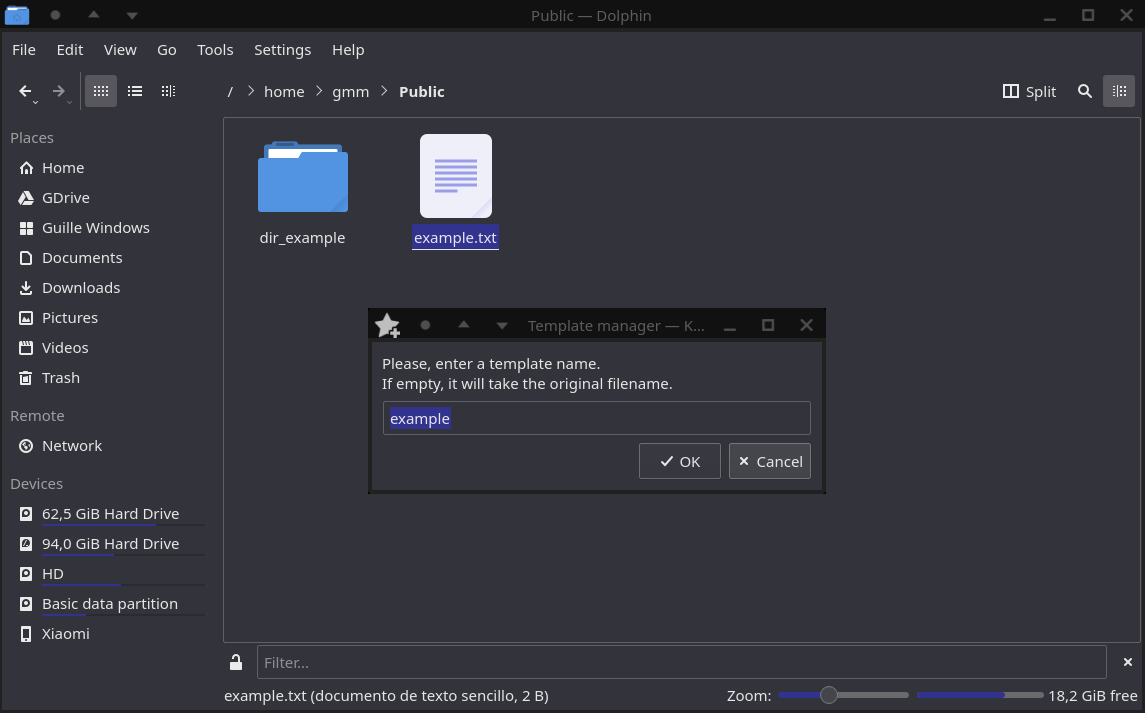This screenshot has width=1145, height=713.
Task: Switch to Icons view mode
Action: coord(101,91)
